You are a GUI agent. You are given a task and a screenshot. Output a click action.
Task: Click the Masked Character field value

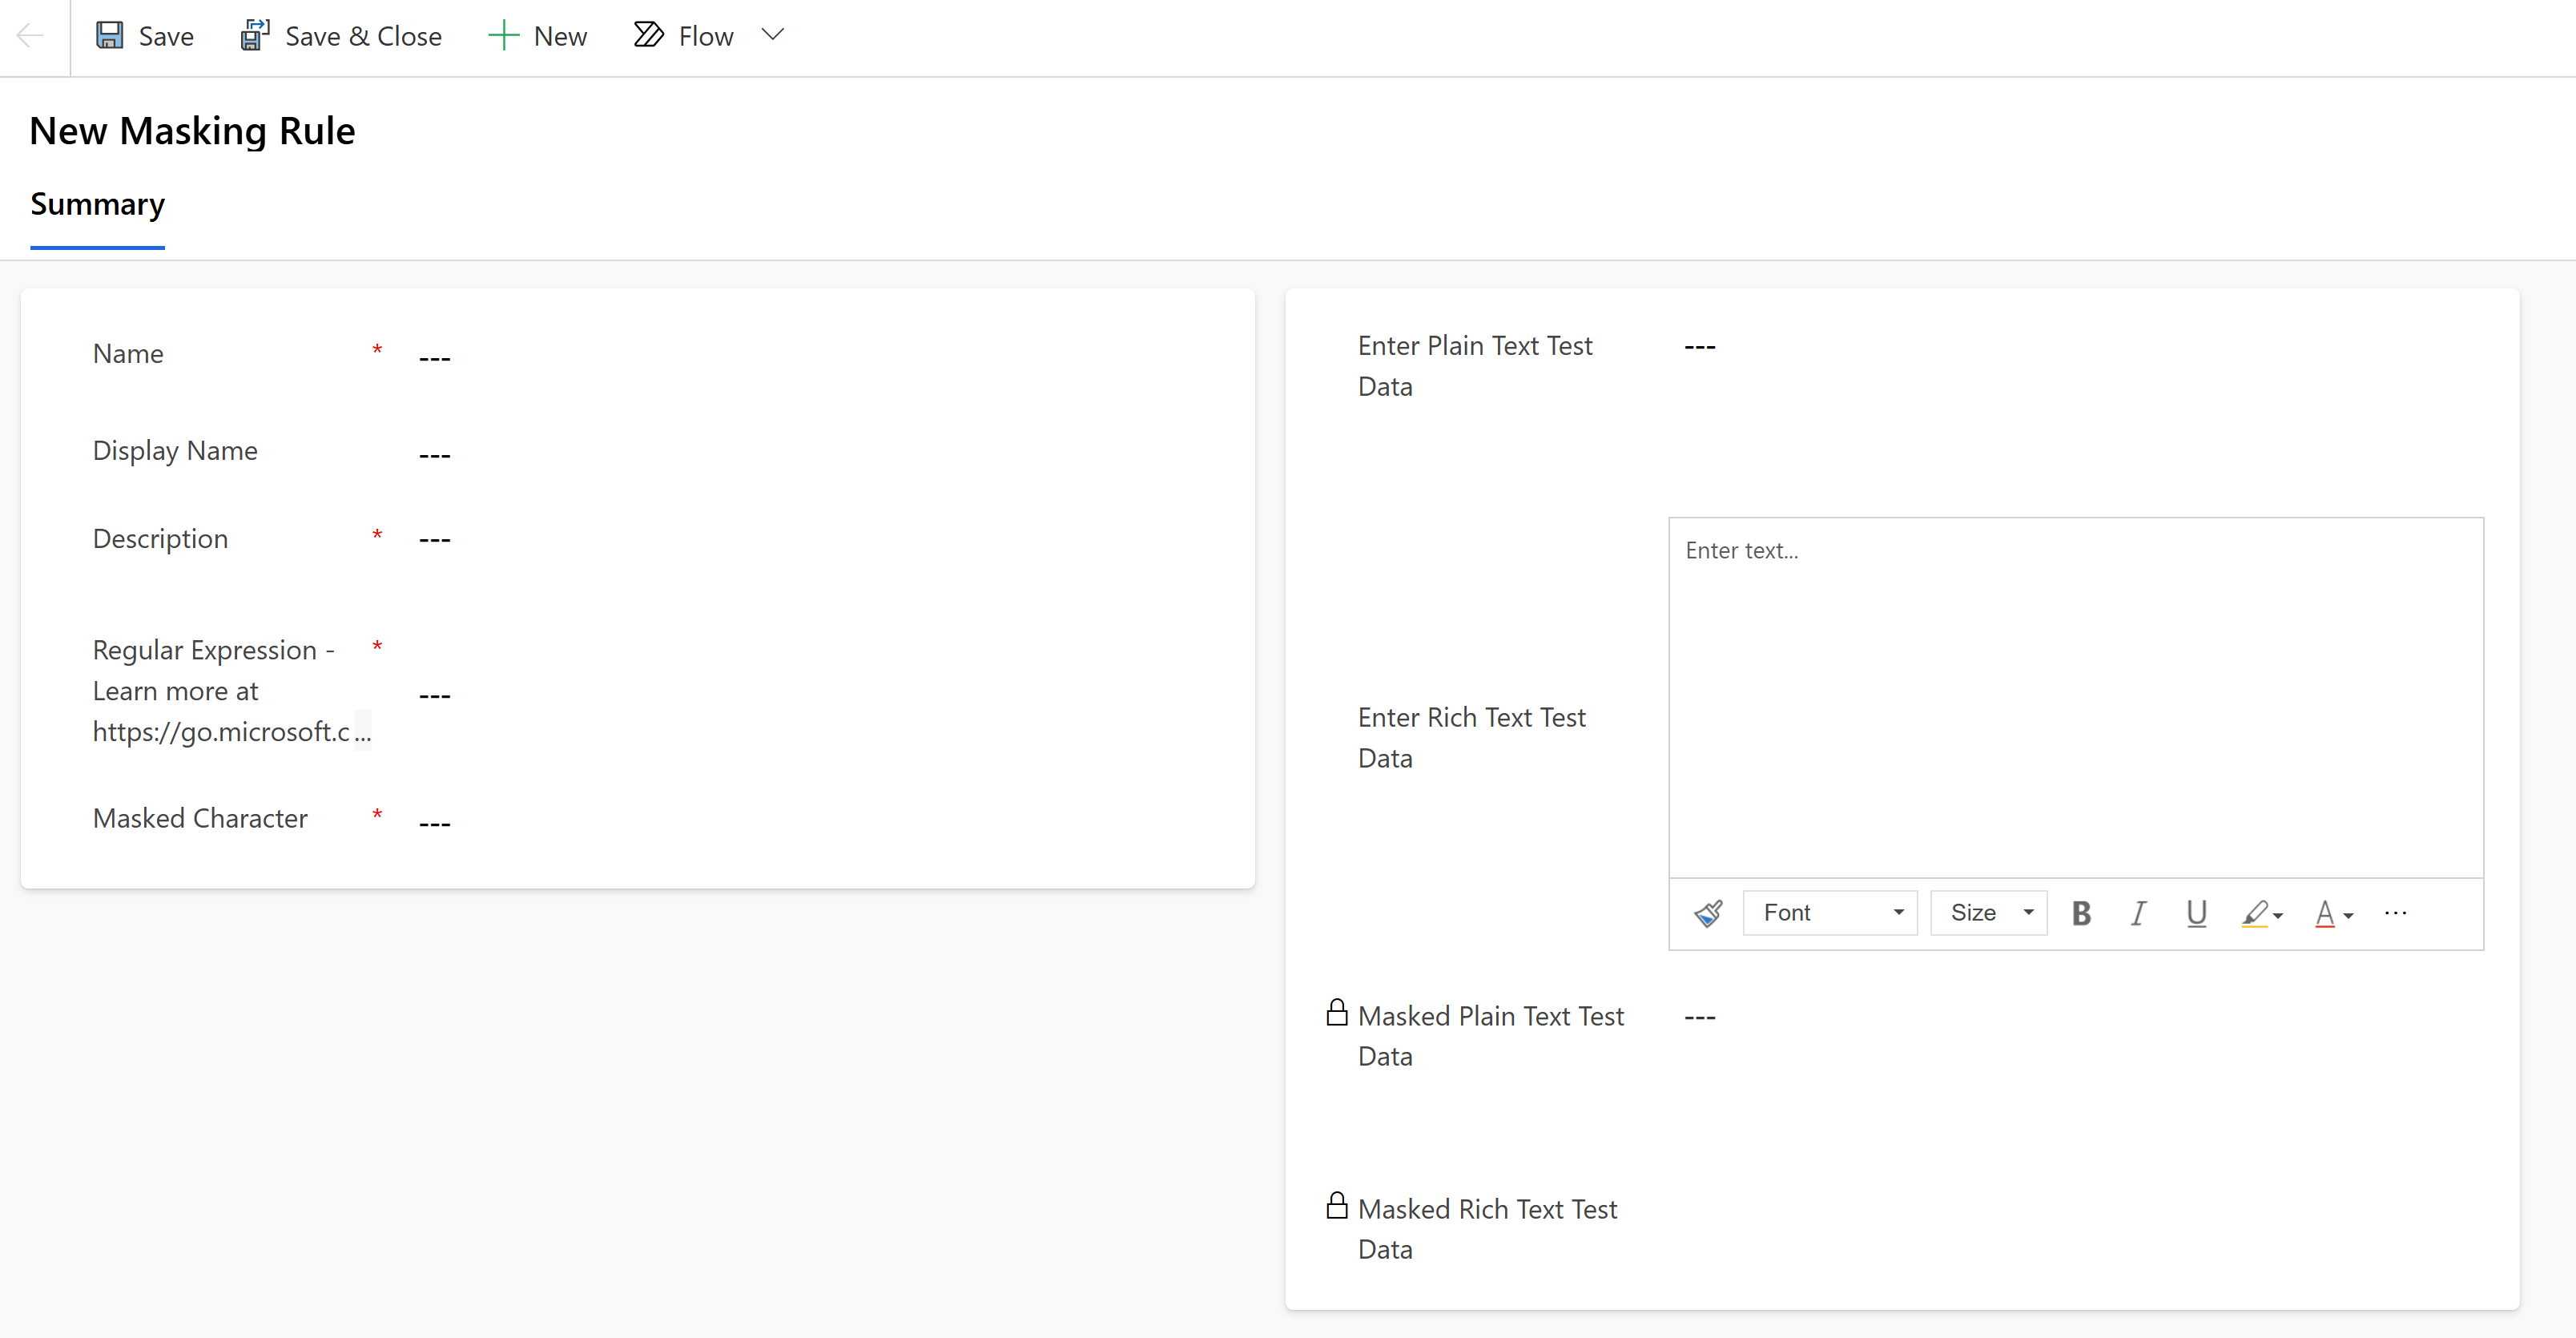[x=435, y=823]
